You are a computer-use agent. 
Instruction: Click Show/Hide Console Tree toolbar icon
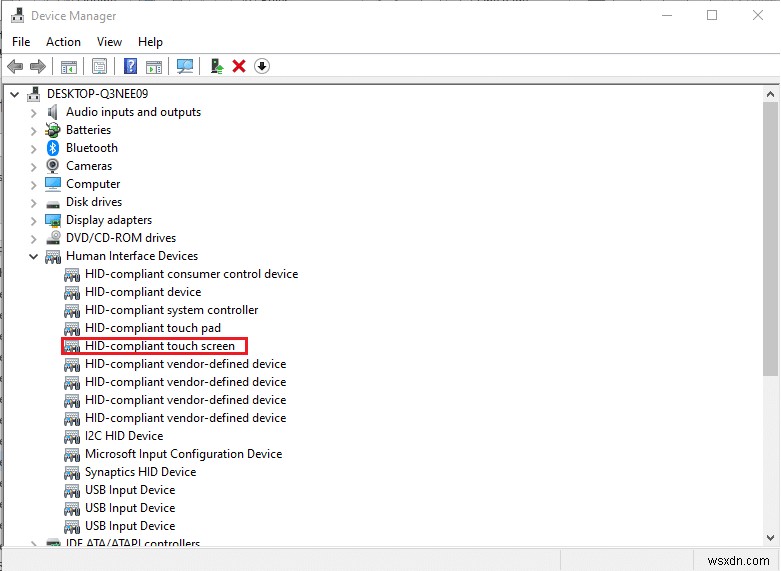[x=69, y=66]
